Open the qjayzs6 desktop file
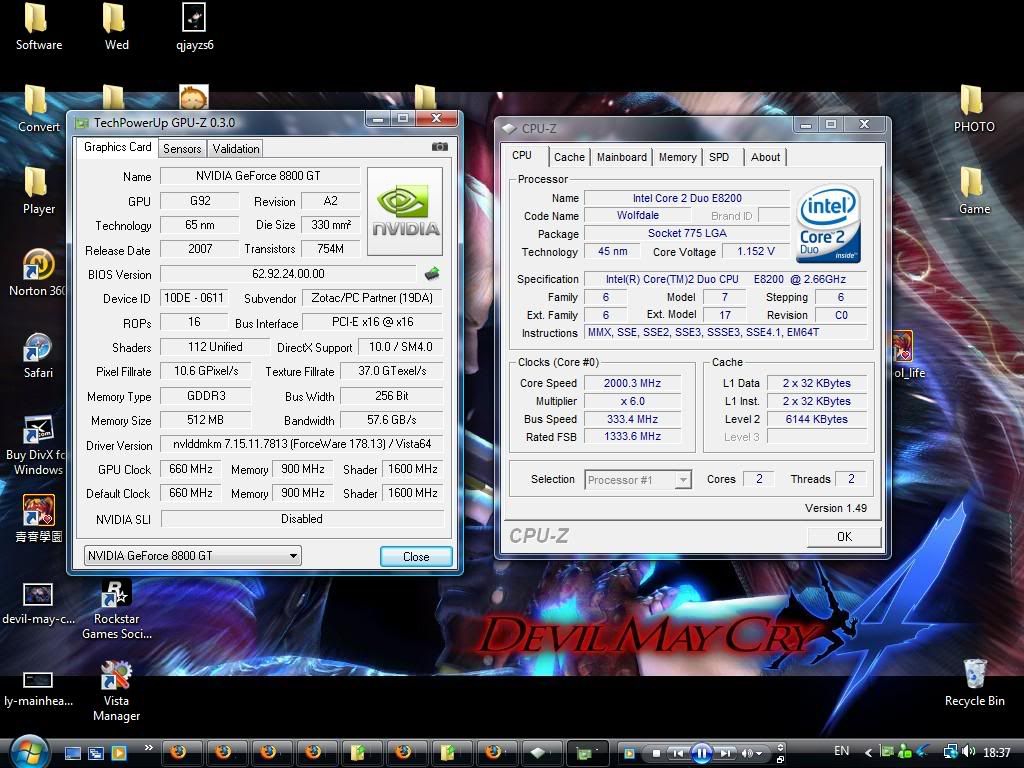Screen dimensions: 1024x768 point(195,27)
